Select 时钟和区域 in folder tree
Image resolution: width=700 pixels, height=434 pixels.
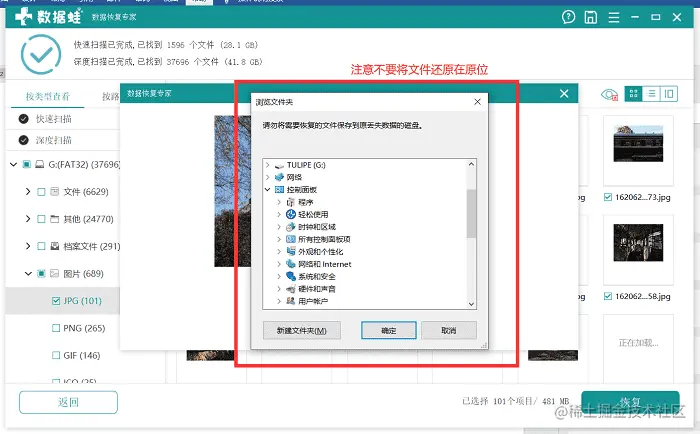(x=317, y=227)
